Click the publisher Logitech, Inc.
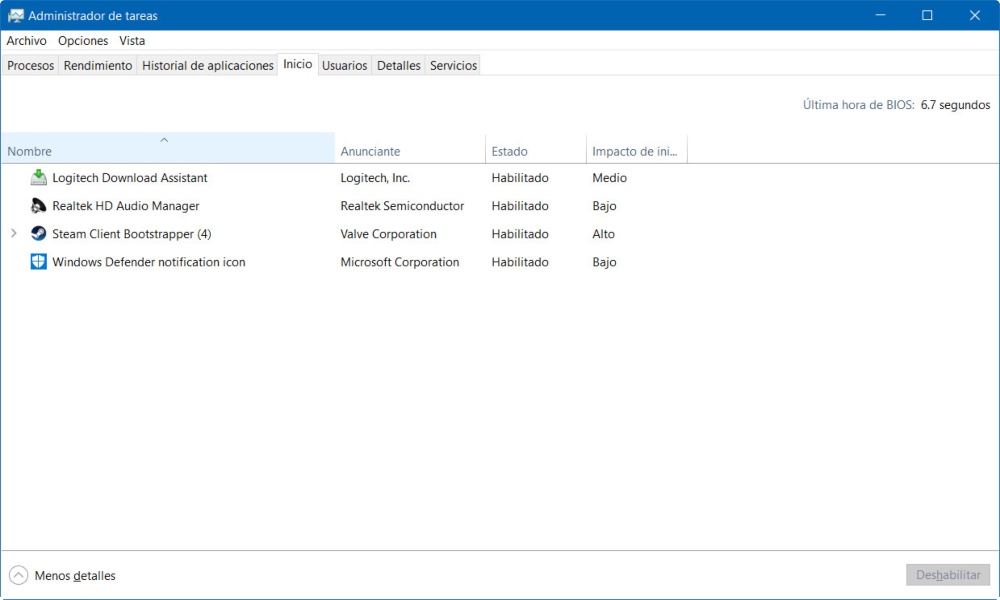The image size is (1000, 600). point(375,178)
